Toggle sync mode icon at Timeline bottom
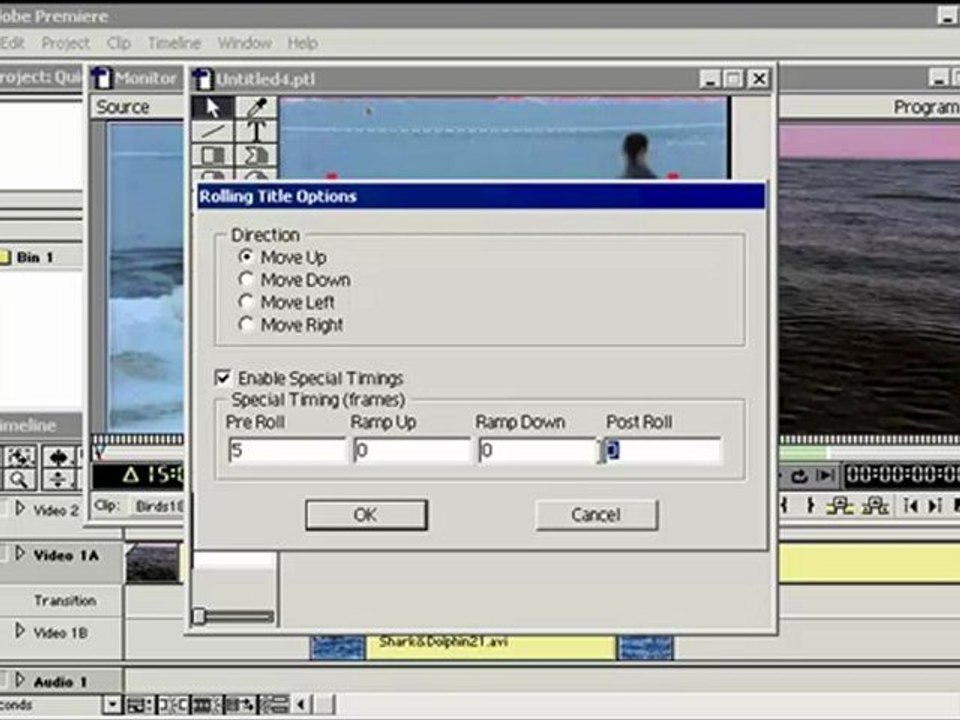Image resolution: width=960 pixels, height=720 pixels. (x=276, y=705)
